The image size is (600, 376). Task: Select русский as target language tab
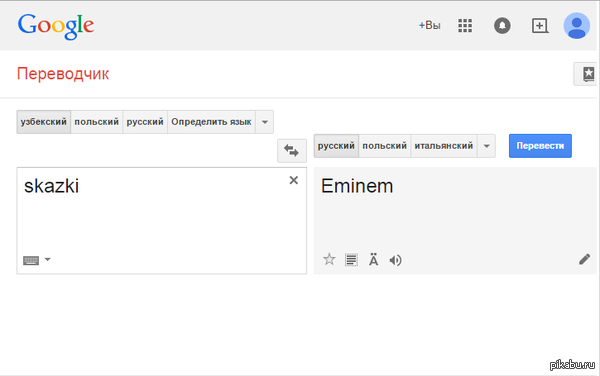(336, 146)
